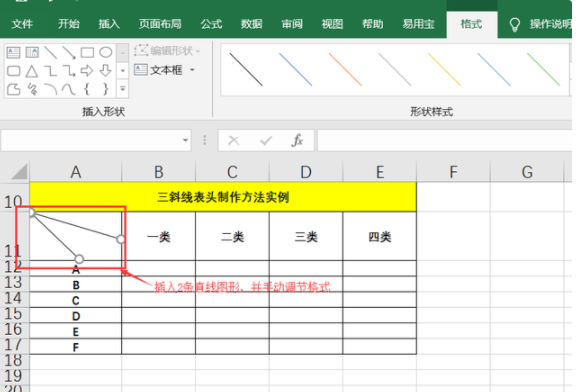Select column B header

(x=159, y=172)
